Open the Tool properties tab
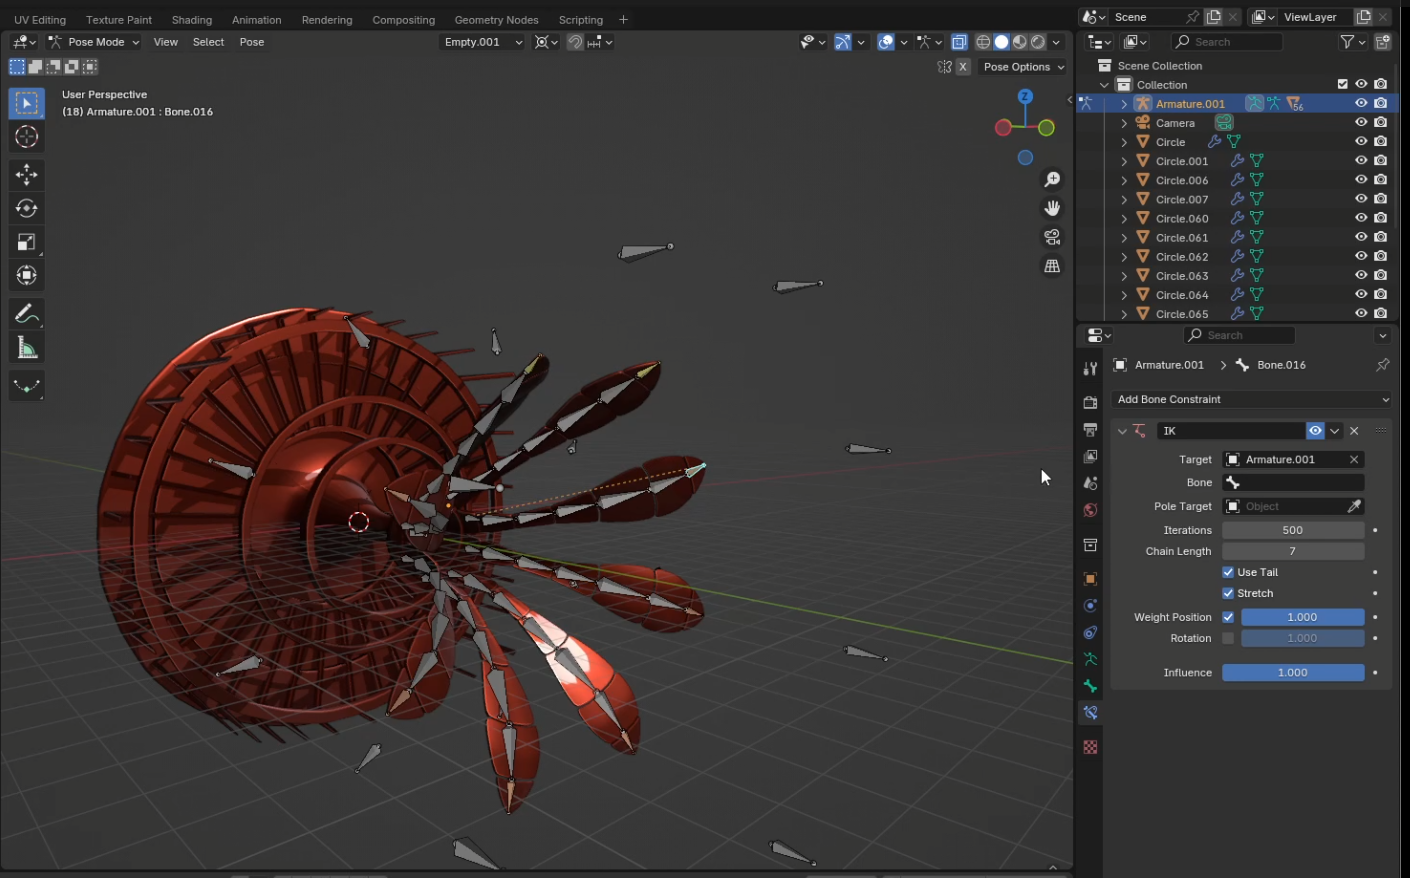Image resolution: width=1410 pixels, height=878 pixels. click(x=1090, y=369)
